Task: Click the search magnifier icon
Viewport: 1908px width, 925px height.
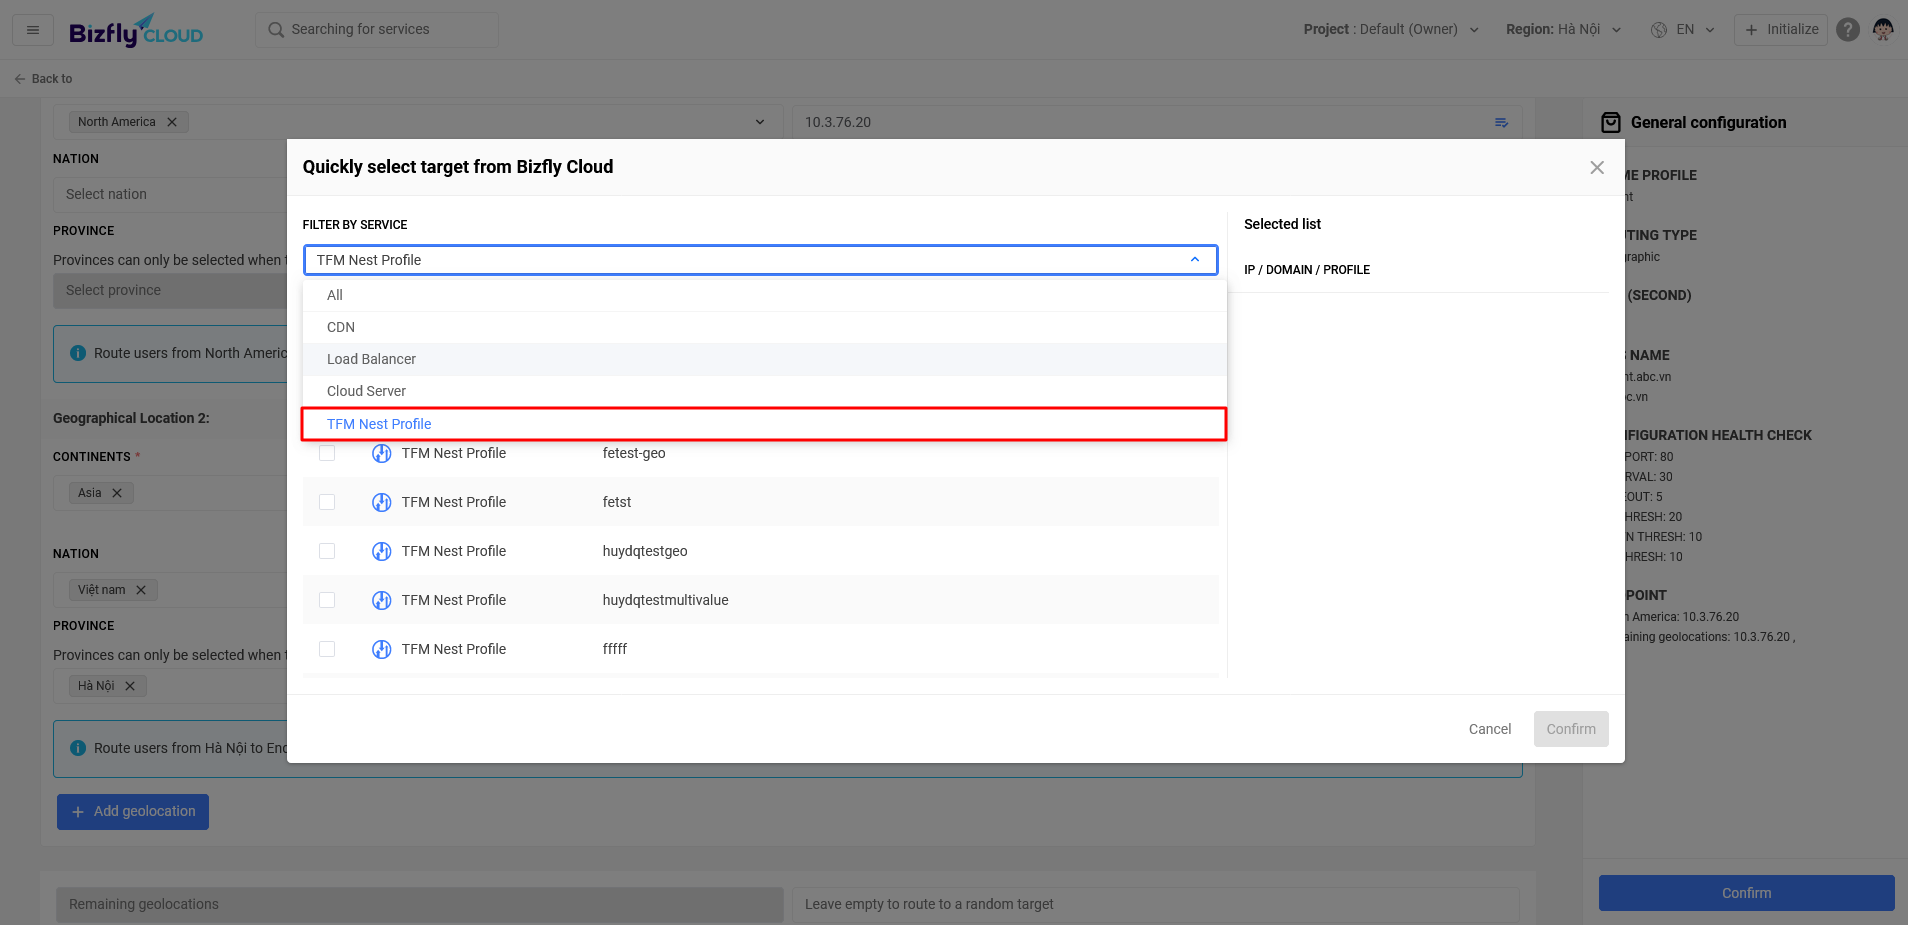Action: tap(276, 30)
